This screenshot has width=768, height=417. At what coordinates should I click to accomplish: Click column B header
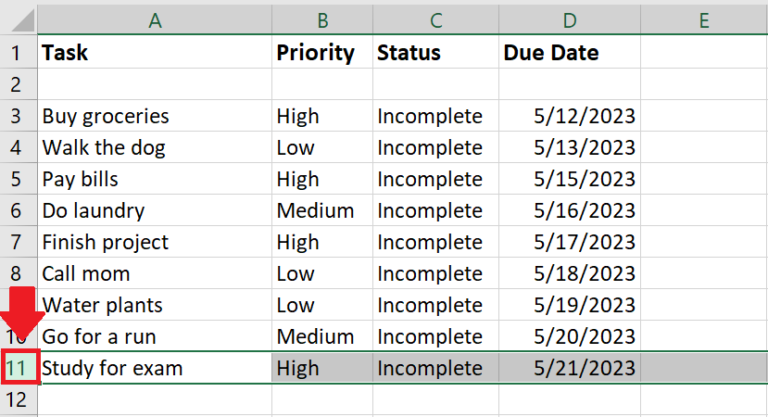(x=321, y=20)
